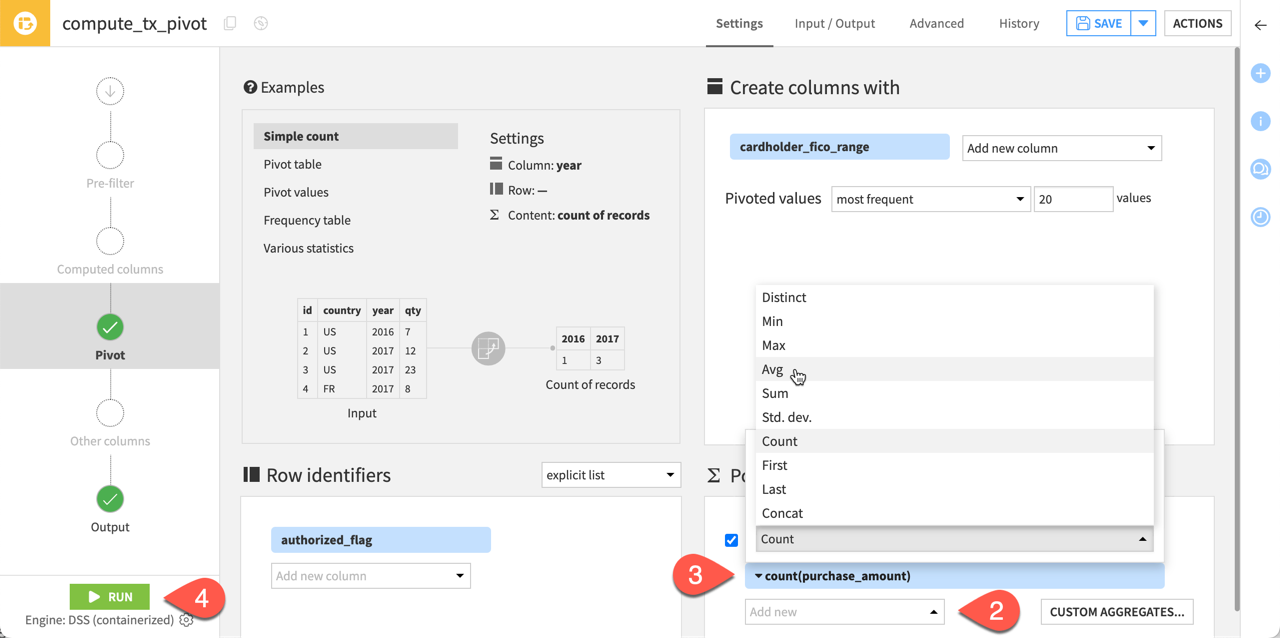Screen dimensions: 1280x639
Task: Click the copy icon beside compute_tx_pivot title
Action: [x=229, y=22]
